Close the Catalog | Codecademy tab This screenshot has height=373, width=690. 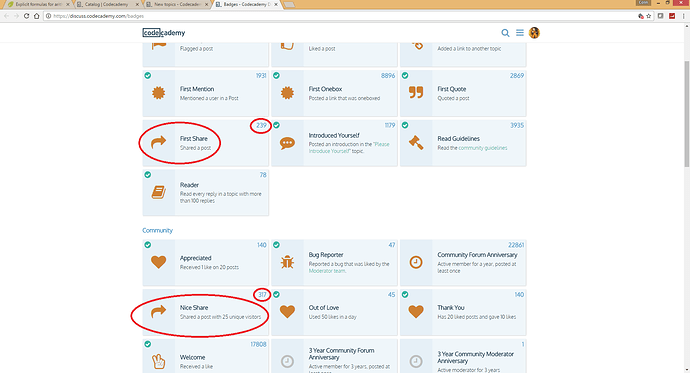[137, 4]
